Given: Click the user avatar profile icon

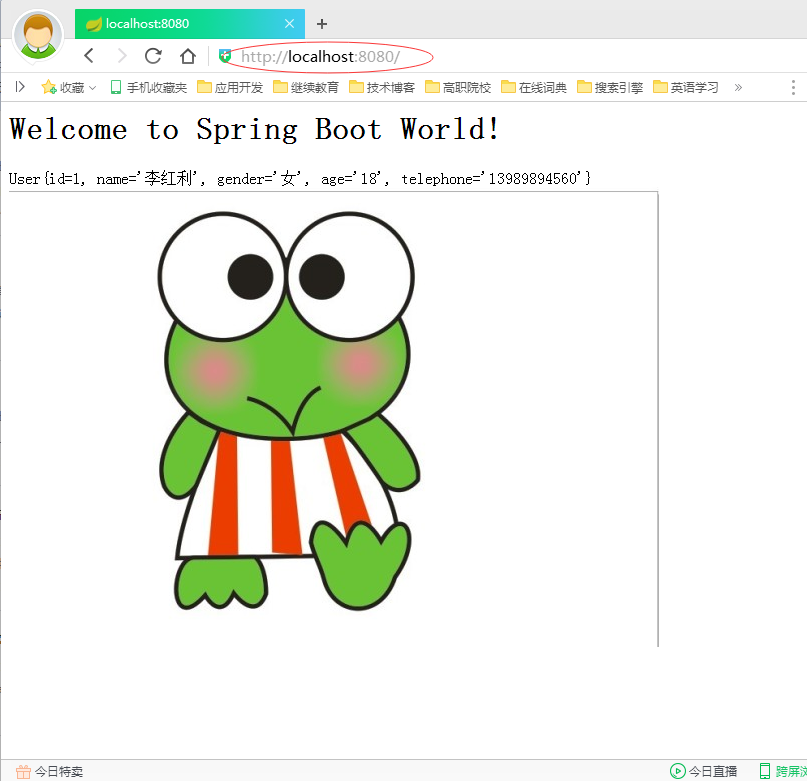Looking at the screenshot, I should click(x=38, y=36).
